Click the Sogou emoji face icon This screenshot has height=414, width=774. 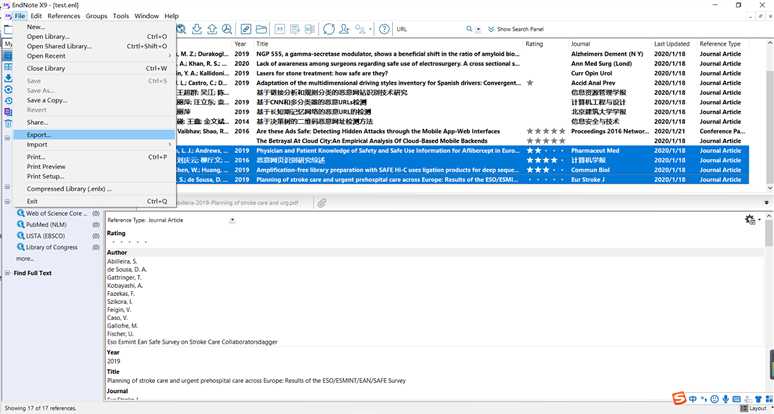coord(714,399)
